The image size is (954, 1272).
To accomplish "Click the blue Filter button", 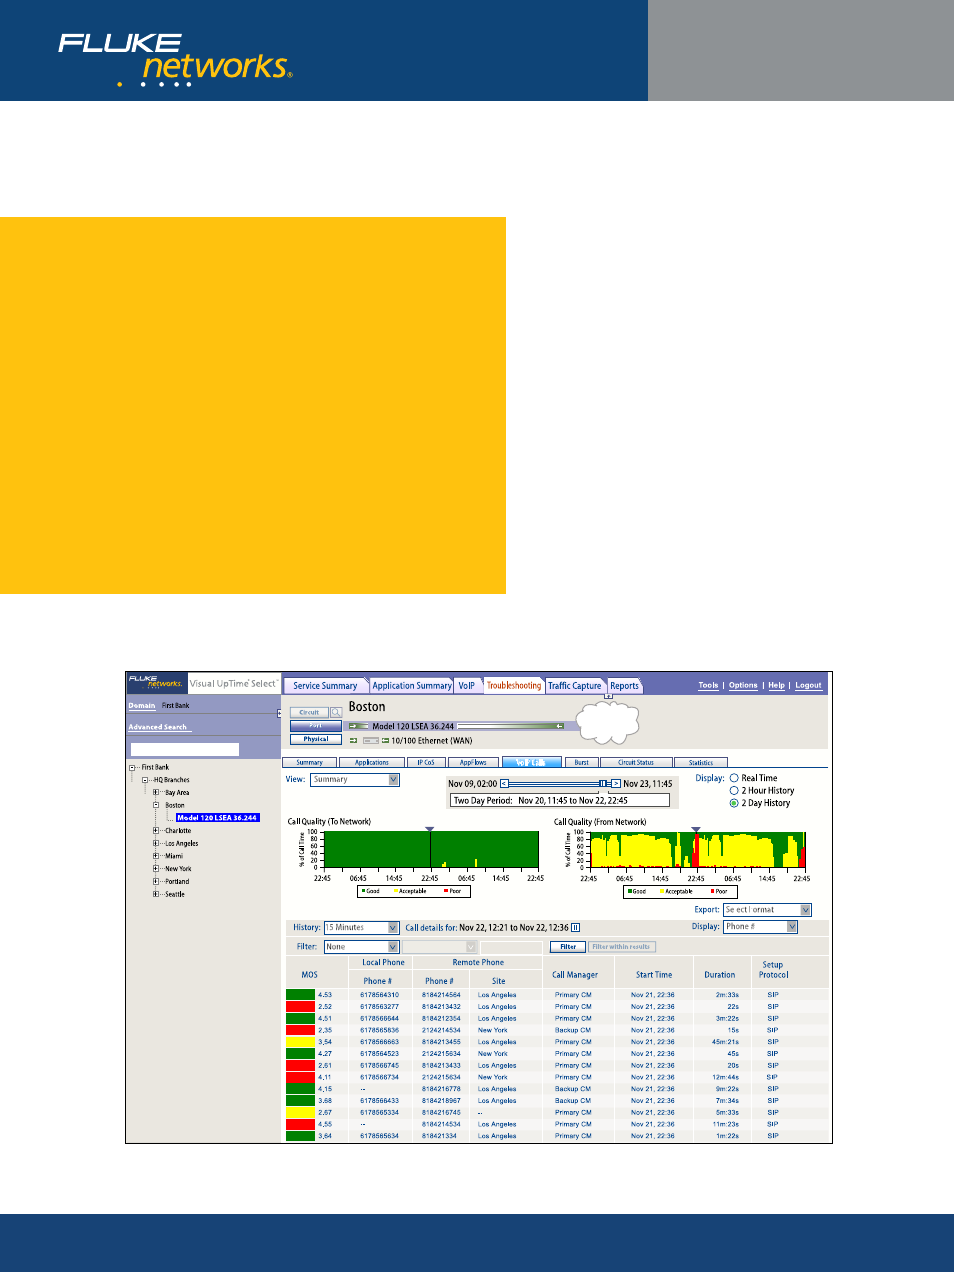I will 568,947.
